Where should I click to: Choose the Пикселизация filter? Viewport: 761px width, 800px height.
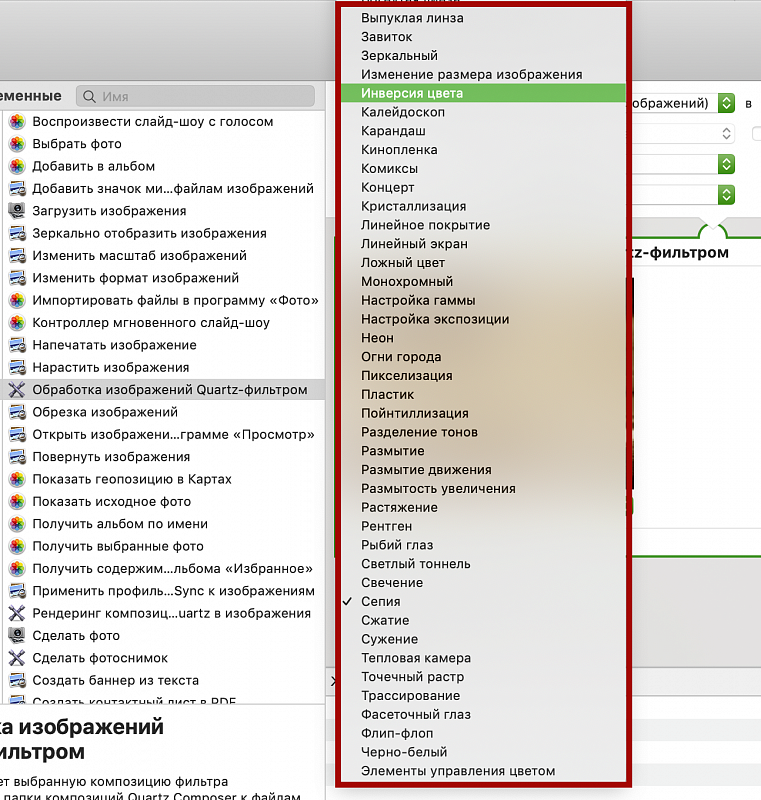tap(483, 376)
